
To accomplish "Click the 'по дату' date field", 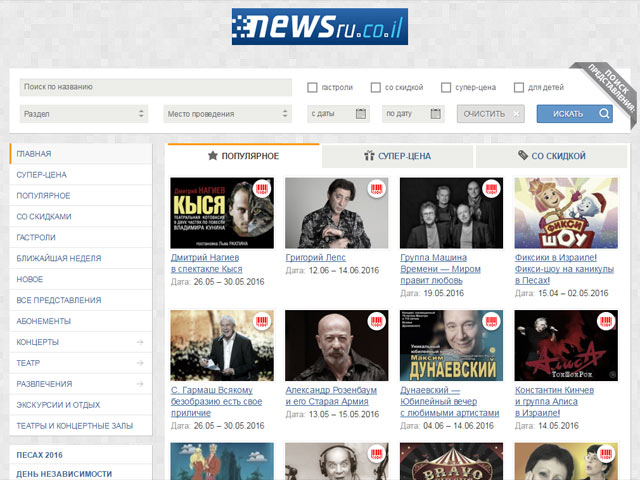I will pyautogui.click(x=413, y=114).
